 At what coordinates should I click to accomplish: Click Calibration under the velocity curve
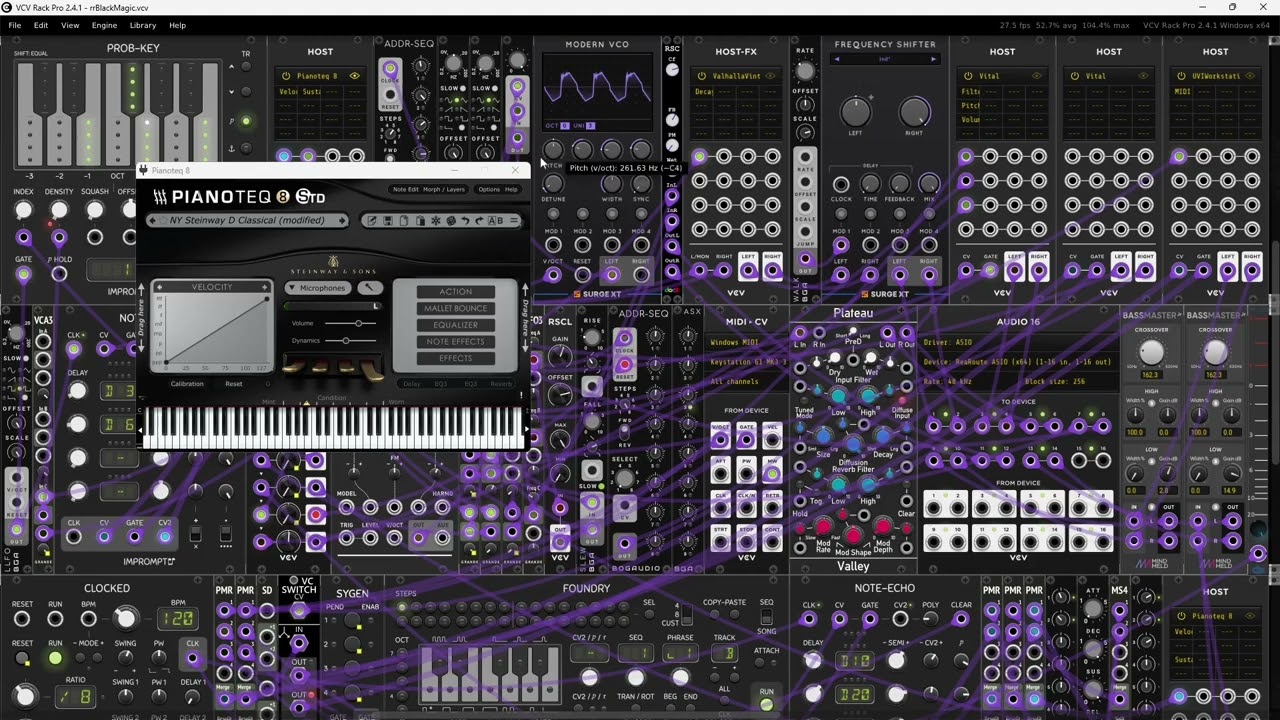point(187,384)
